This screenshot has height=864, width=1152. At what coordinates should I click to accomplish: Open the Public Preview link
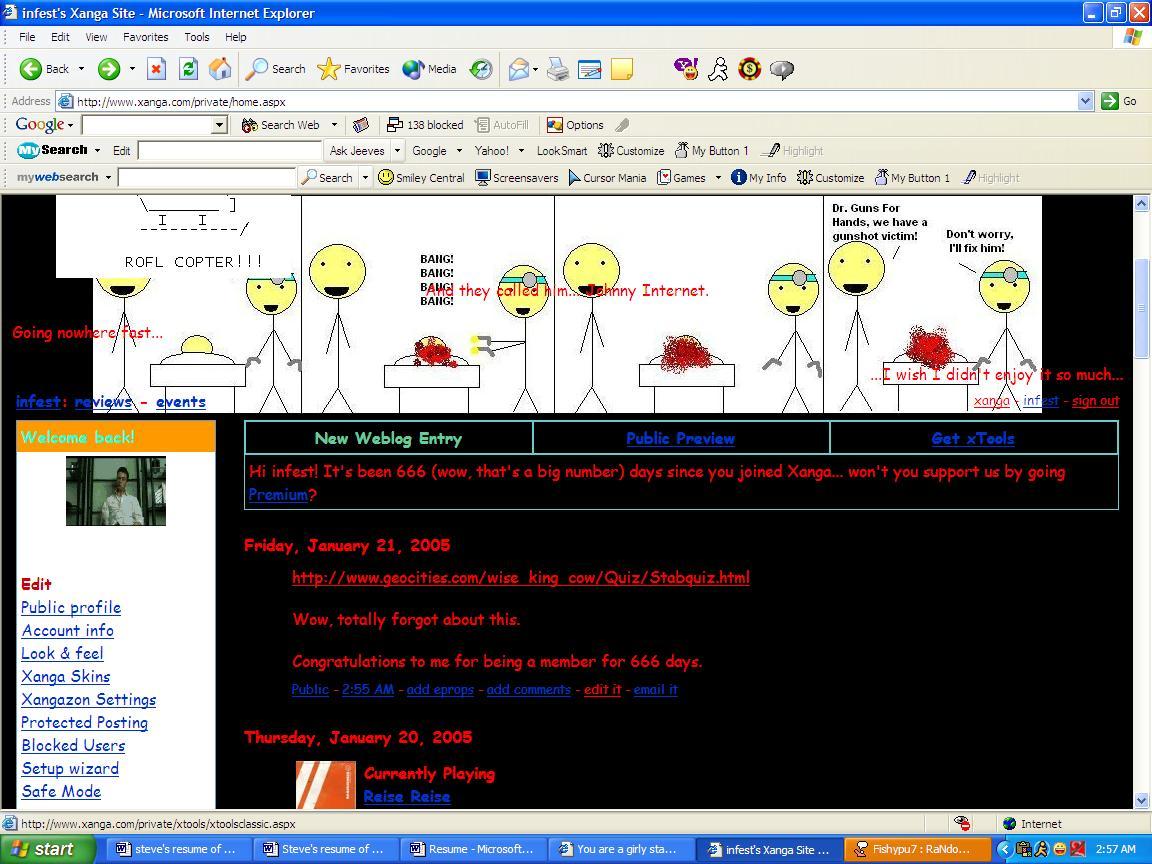coord(680,439)
